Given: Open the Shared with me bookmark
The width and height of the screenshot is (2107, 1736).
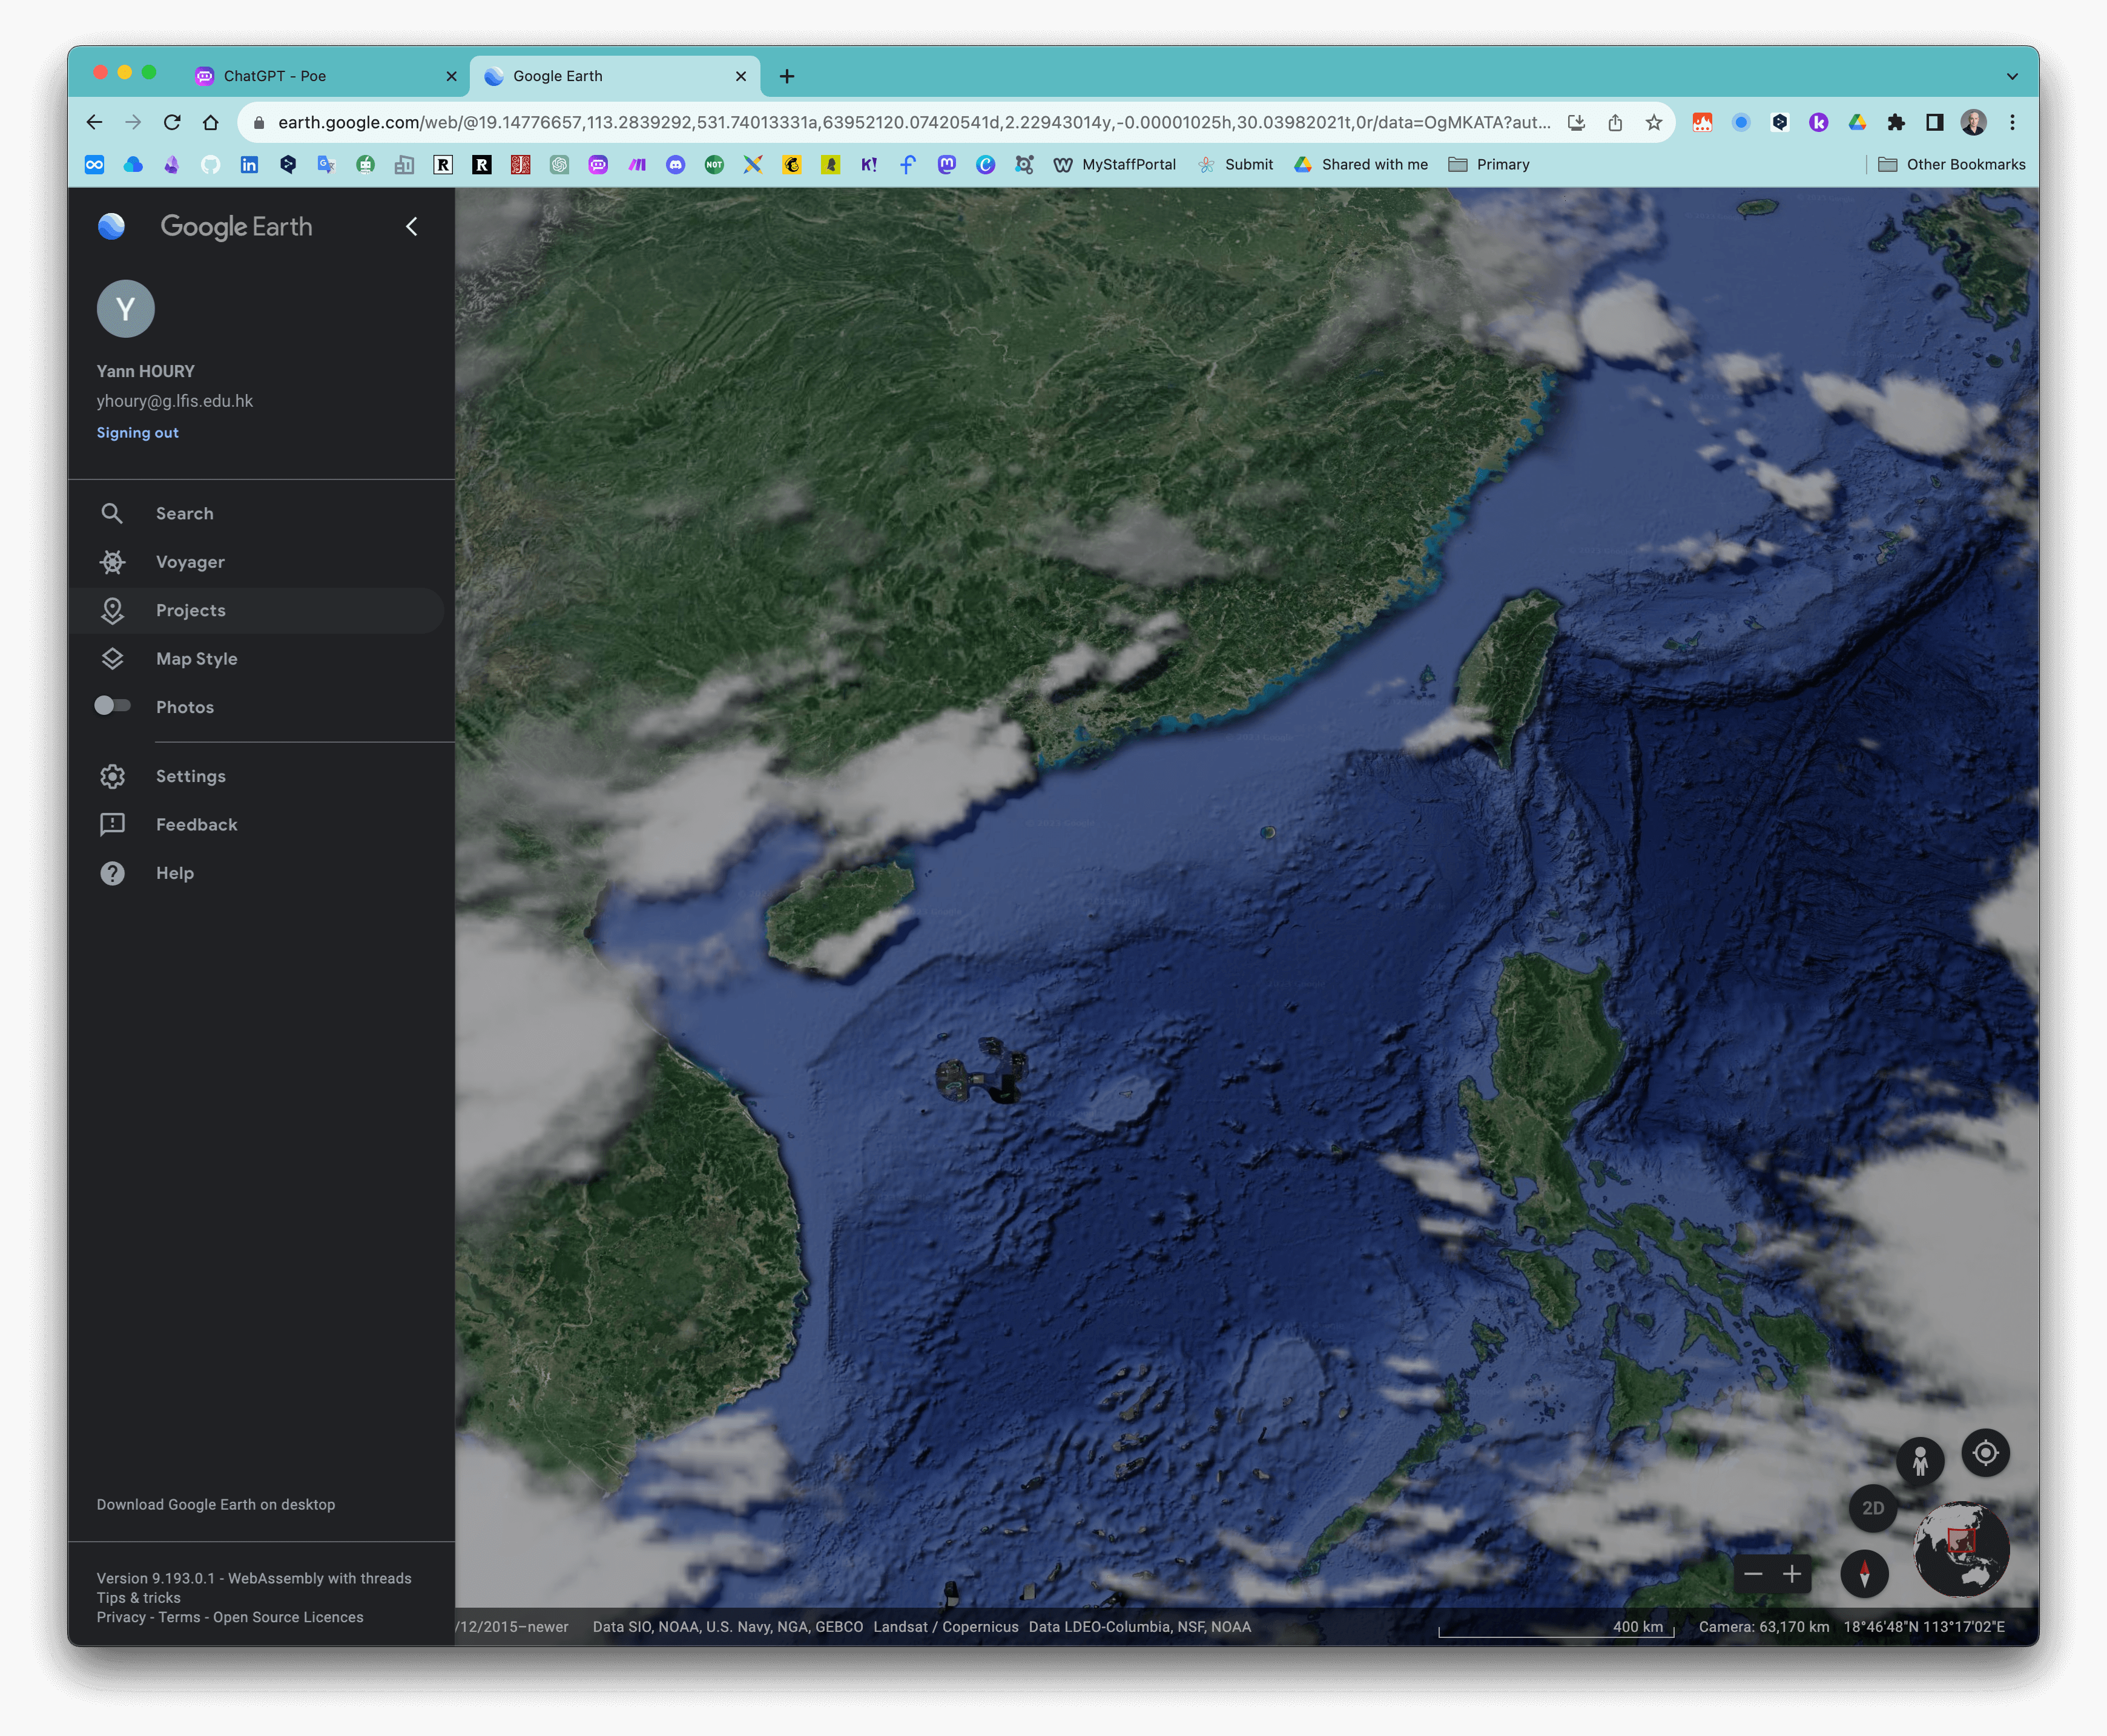Looking at the screenshot, I should [1361, 164].
